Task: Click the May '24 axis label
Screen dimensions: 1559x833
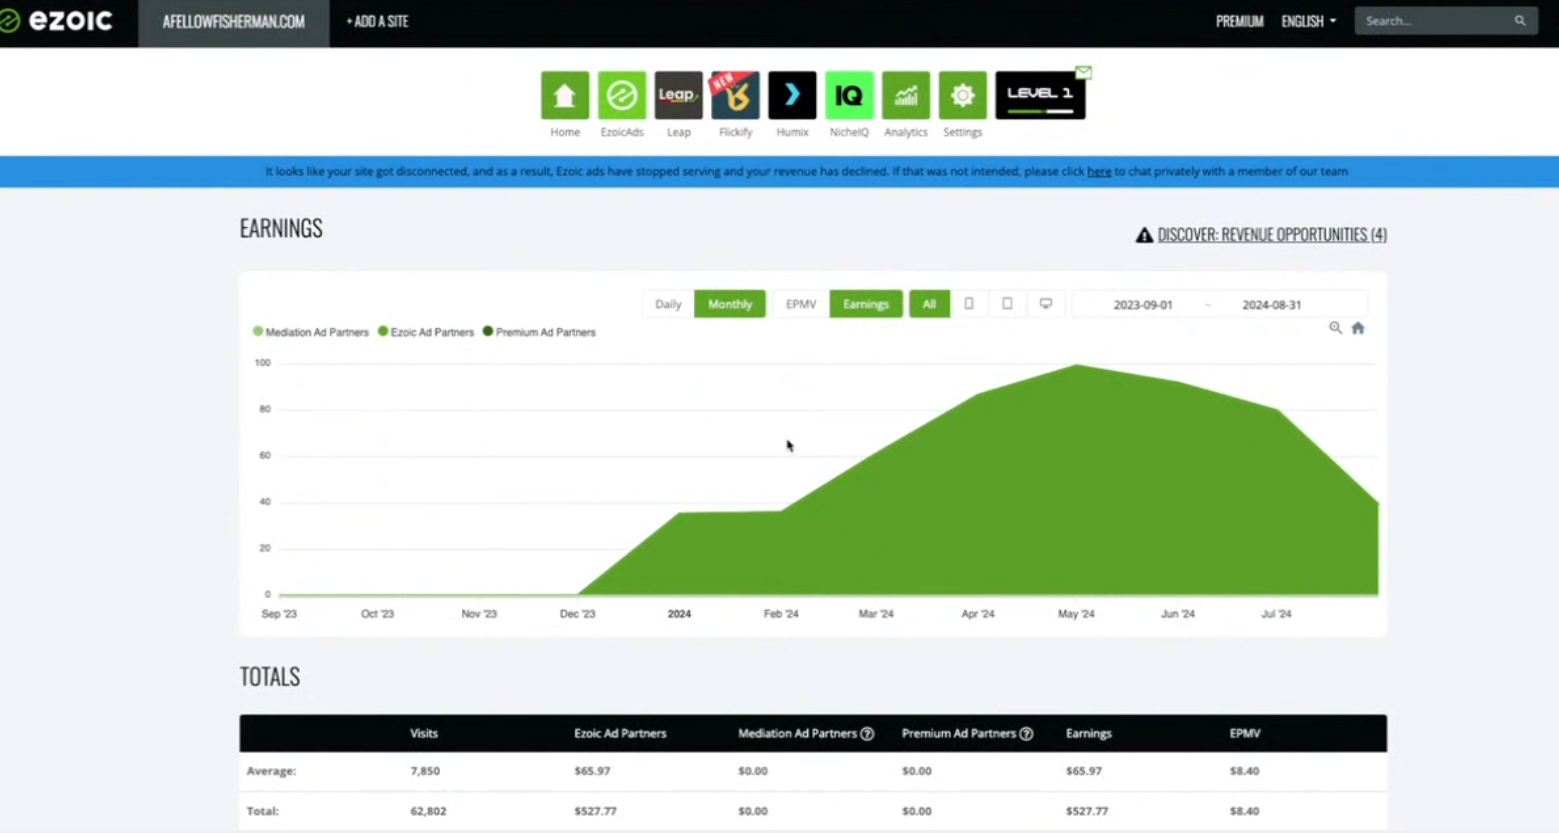Action: point(1076,614)
